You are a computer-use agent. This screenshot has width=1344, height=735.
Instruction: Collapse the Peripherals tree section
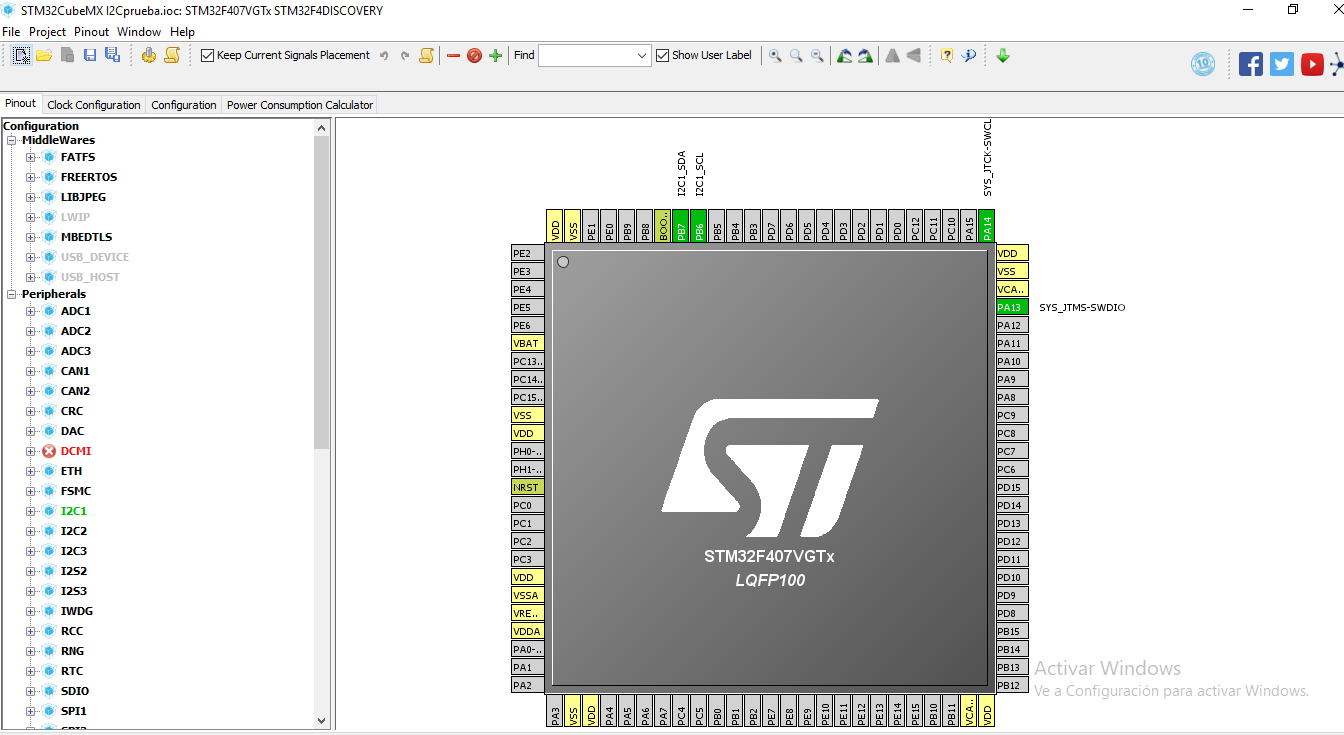coord(12,294)
